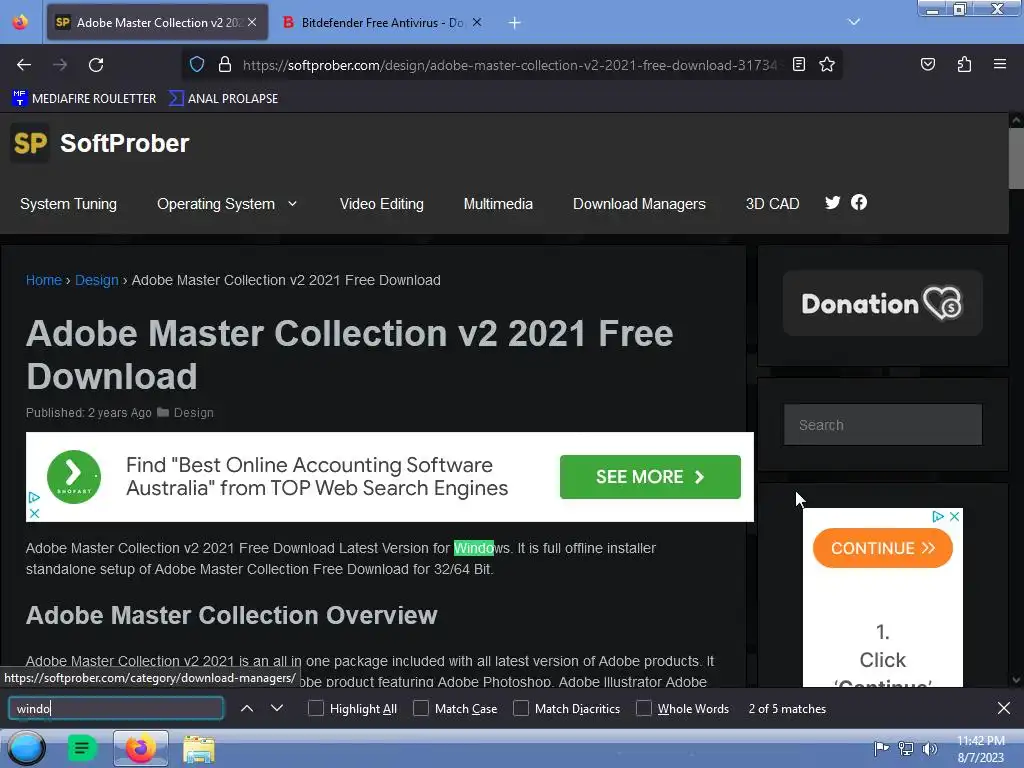Image resolution: width=1024 pixels, height=768 pixels.
Task: Click the AdChoices icon on sidebar ad
Action: tap(938, 517)
